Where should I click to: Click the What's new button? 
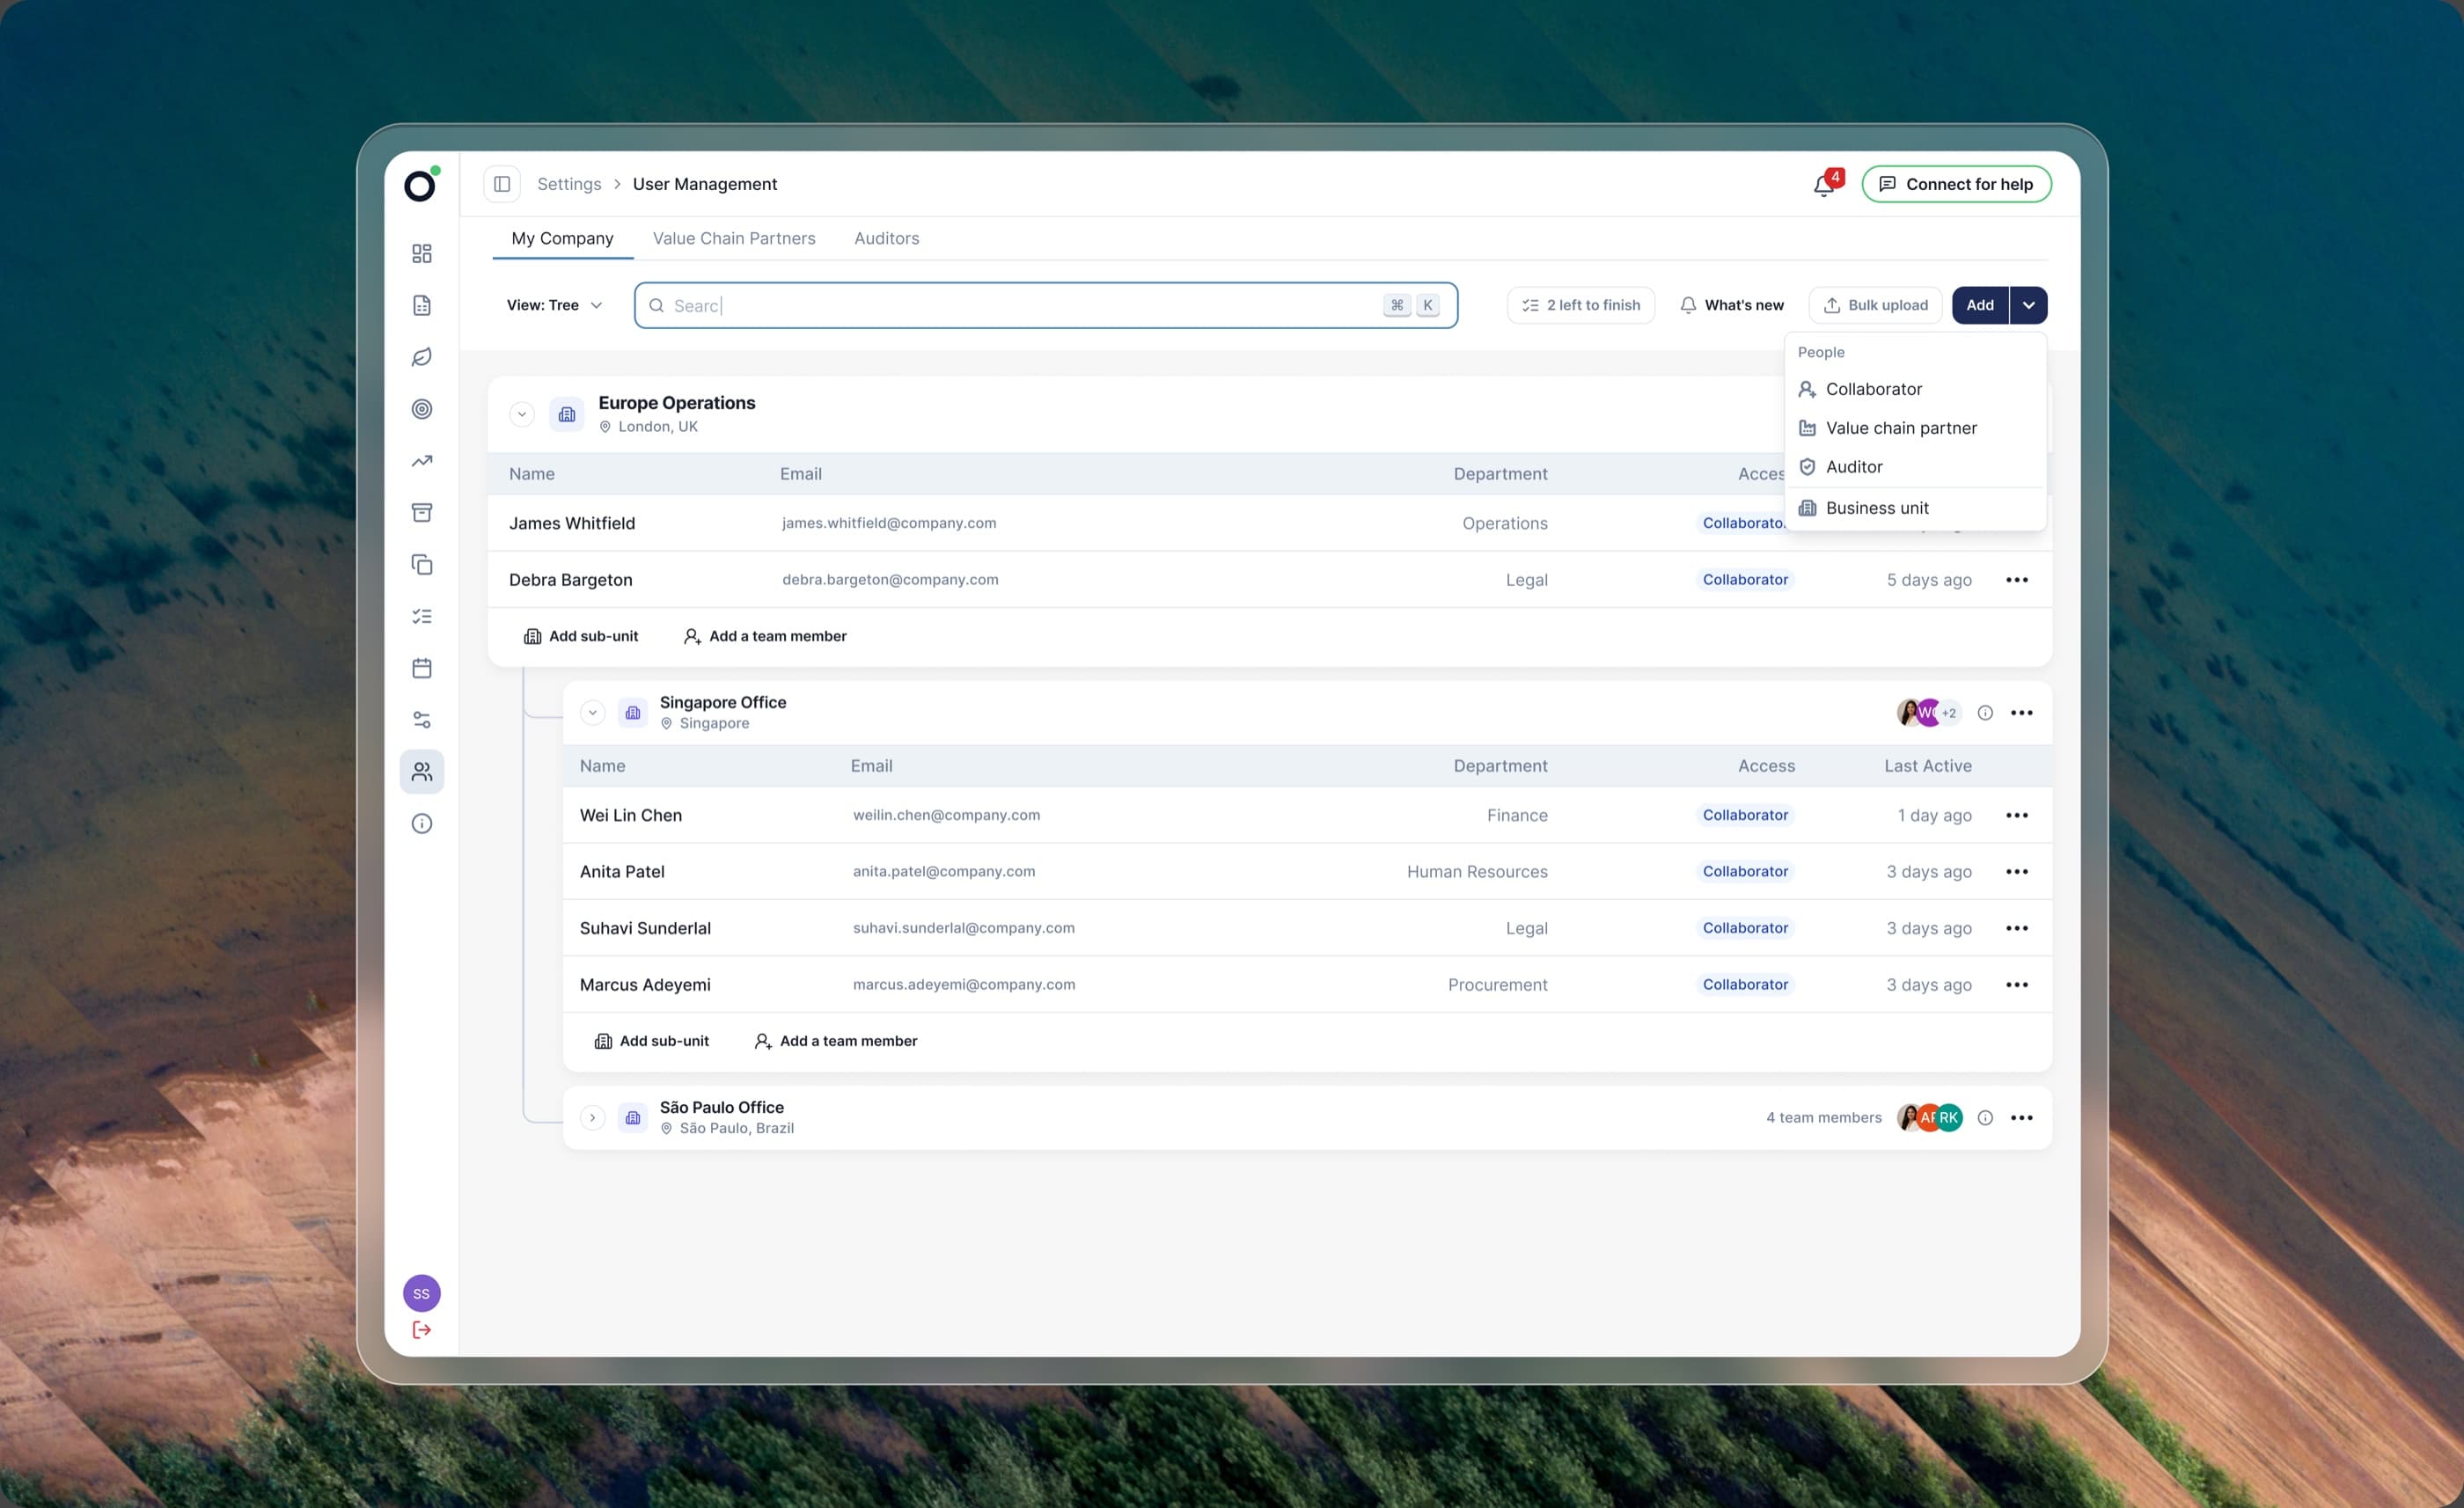click(x=1732, y=305)
